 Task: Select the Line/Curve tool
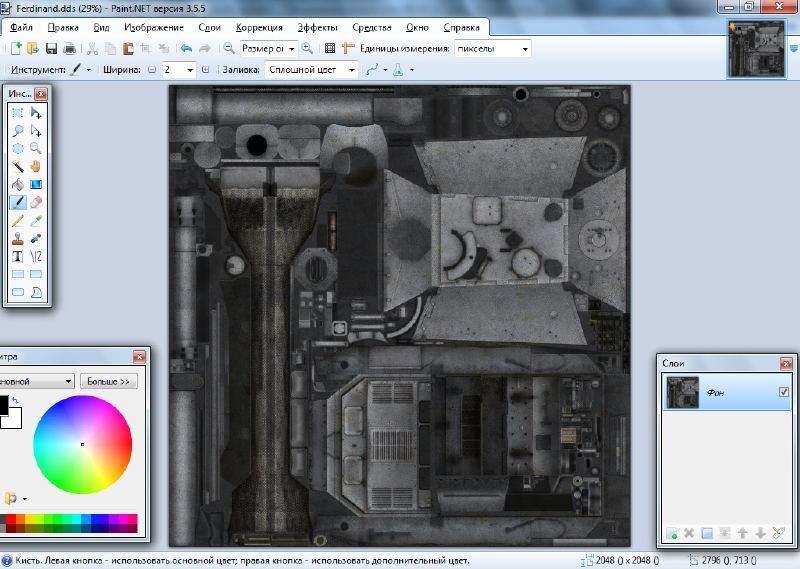click(36, 256)
